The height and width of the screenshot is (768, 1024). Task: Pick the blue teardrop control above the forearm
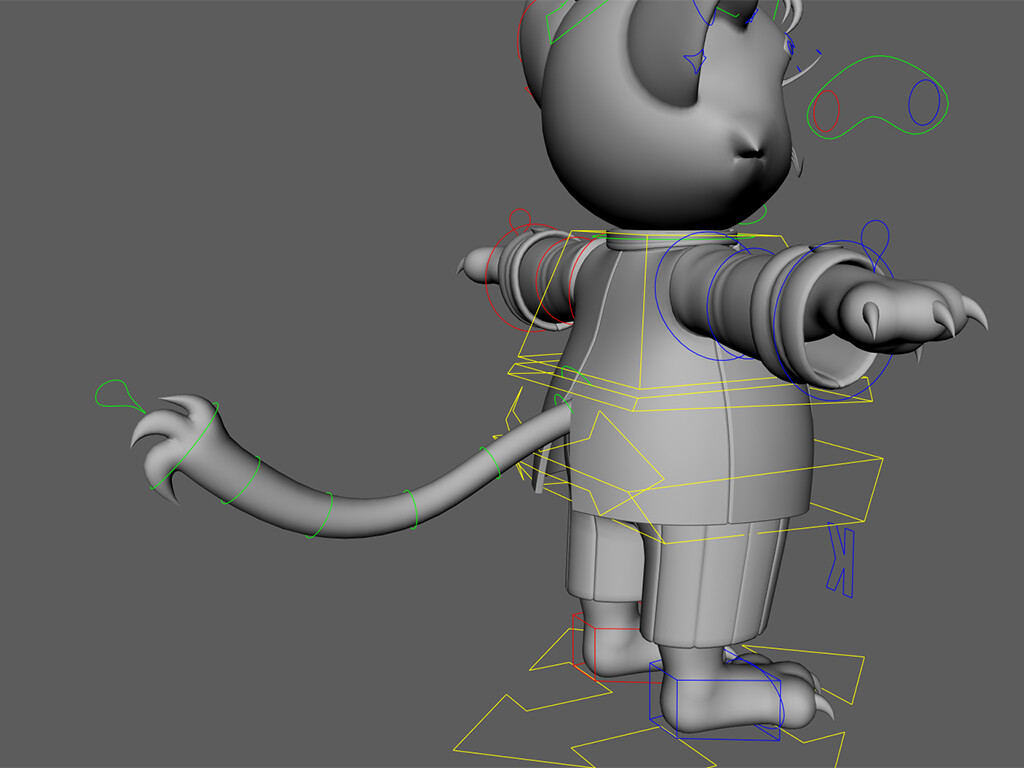point(875,244)
